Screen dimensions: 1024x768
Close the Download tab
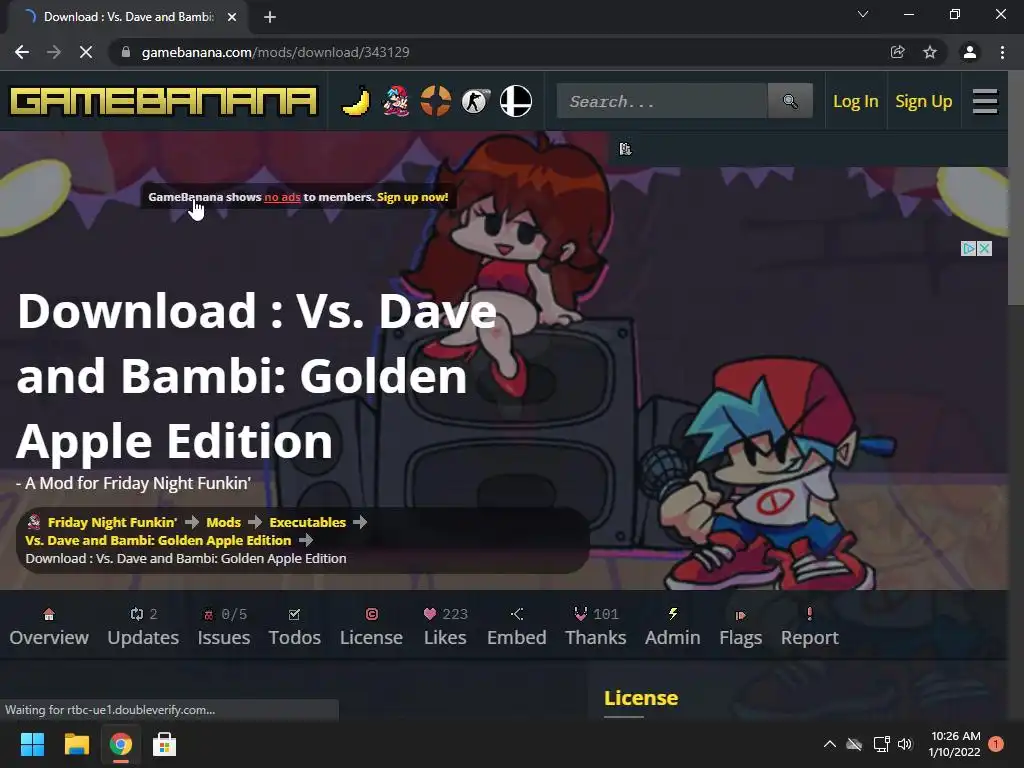pos(232,17)
